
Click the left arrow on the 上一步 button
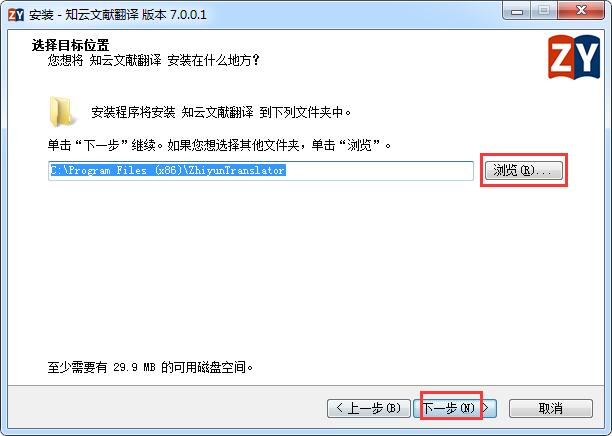coord(340,408)
